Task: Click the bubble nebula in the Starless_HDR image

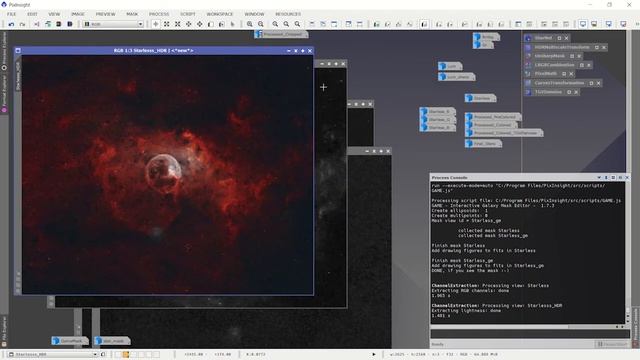Action: 164,172
